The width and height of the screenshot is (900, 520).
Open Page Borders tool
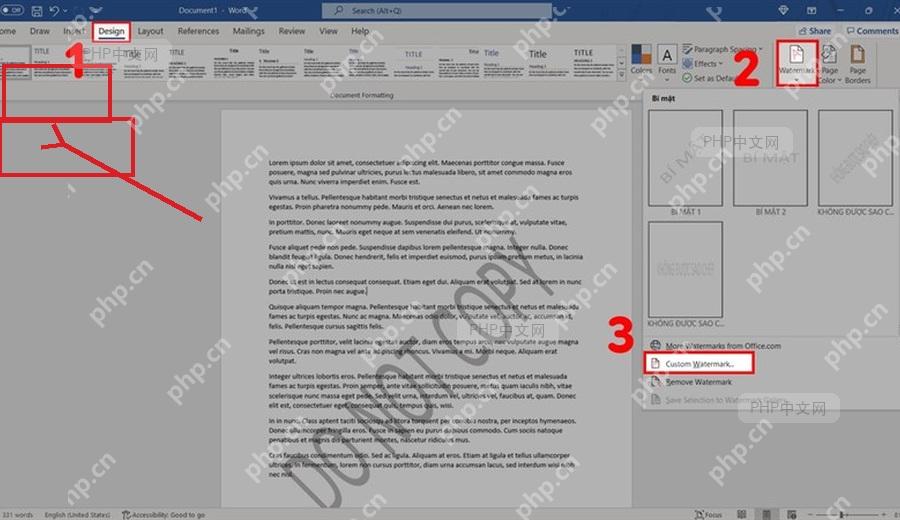coord(858,64)
